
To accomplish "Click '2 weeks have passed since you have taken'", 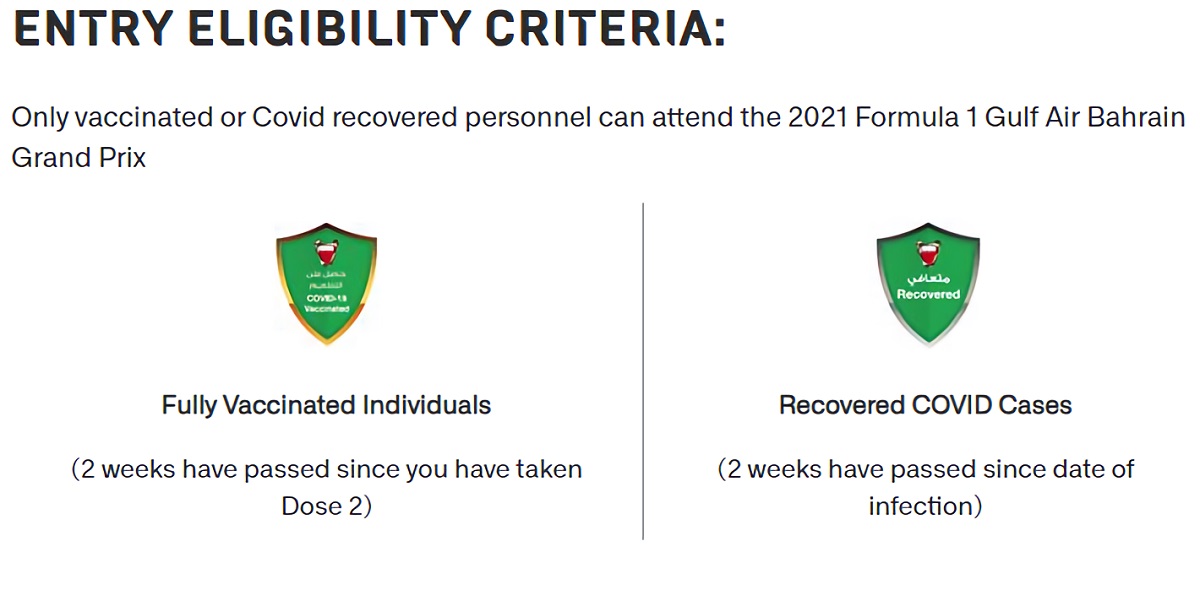I will click(x=326, y=469).
